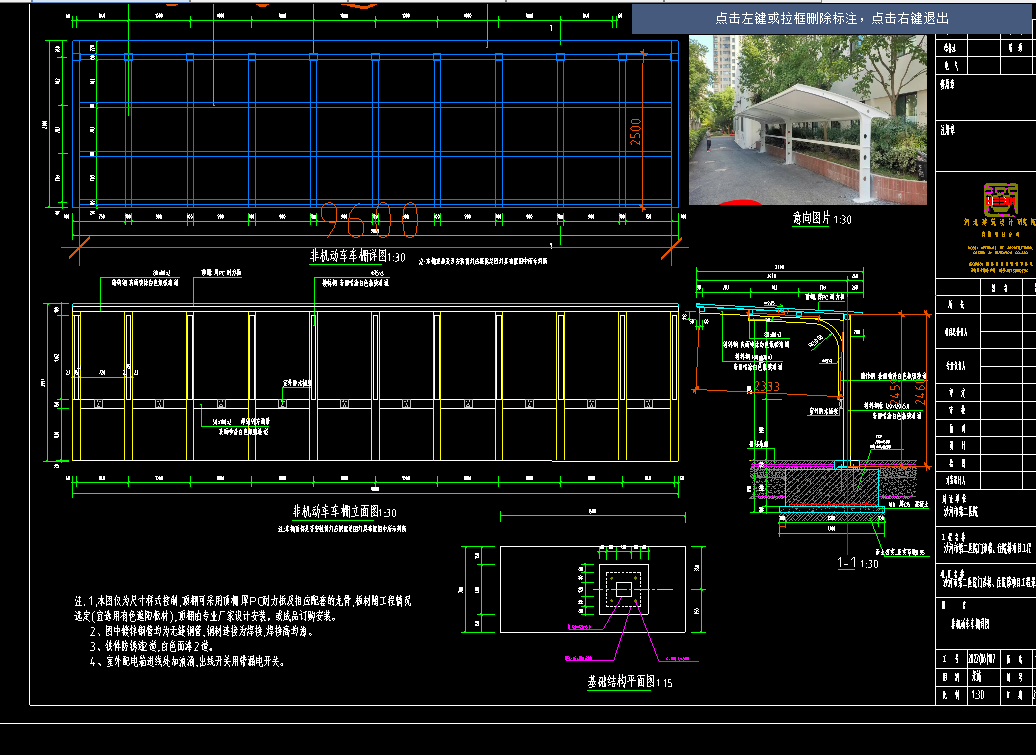Click note line 3 about 防锈漆
Screen dimensions: 1036x755
coord(151,646)
